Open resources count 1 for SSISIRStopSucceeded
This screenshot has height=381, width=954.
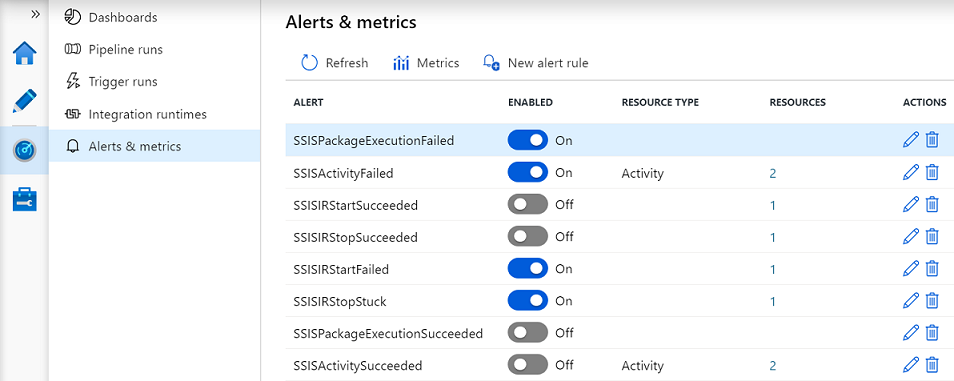coord(773,237)
